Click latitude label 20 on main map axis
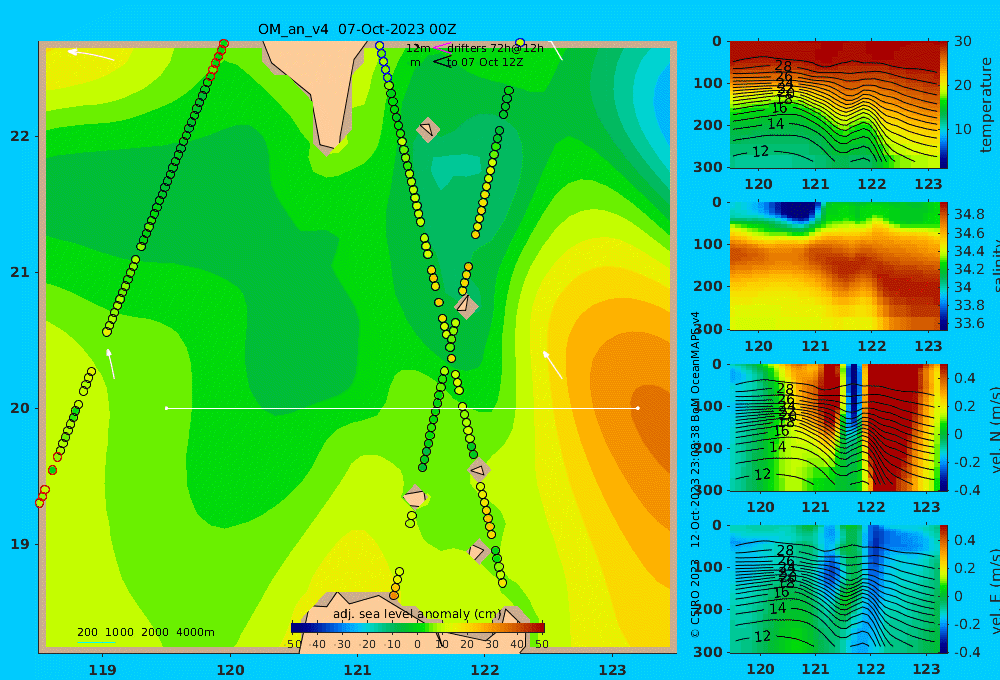Screen dimensions: 1000x680 point(20,408)
